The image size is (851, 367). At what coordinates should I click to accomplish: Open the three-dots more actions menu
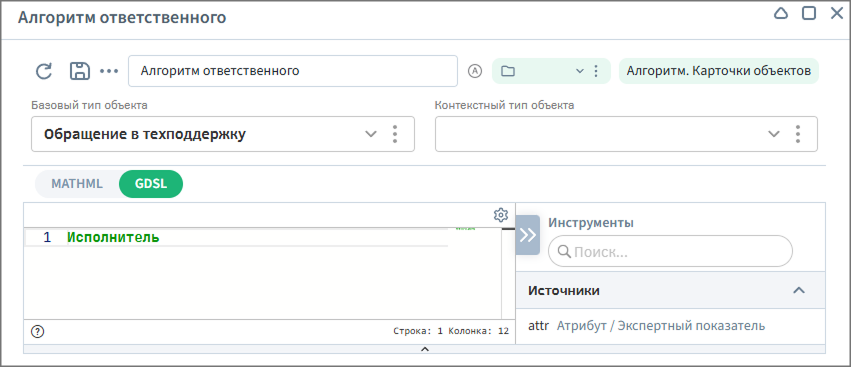point(109,71)
